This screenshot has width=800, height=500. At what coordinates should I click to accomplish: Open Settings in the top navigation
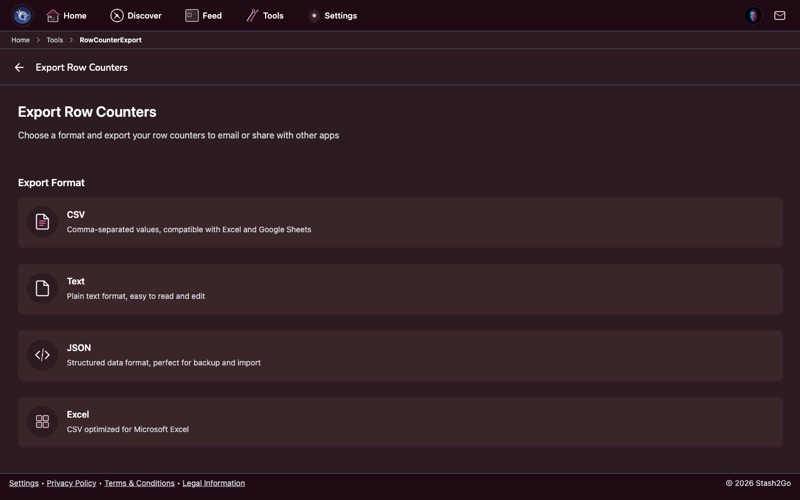click(x=332, y=16)
